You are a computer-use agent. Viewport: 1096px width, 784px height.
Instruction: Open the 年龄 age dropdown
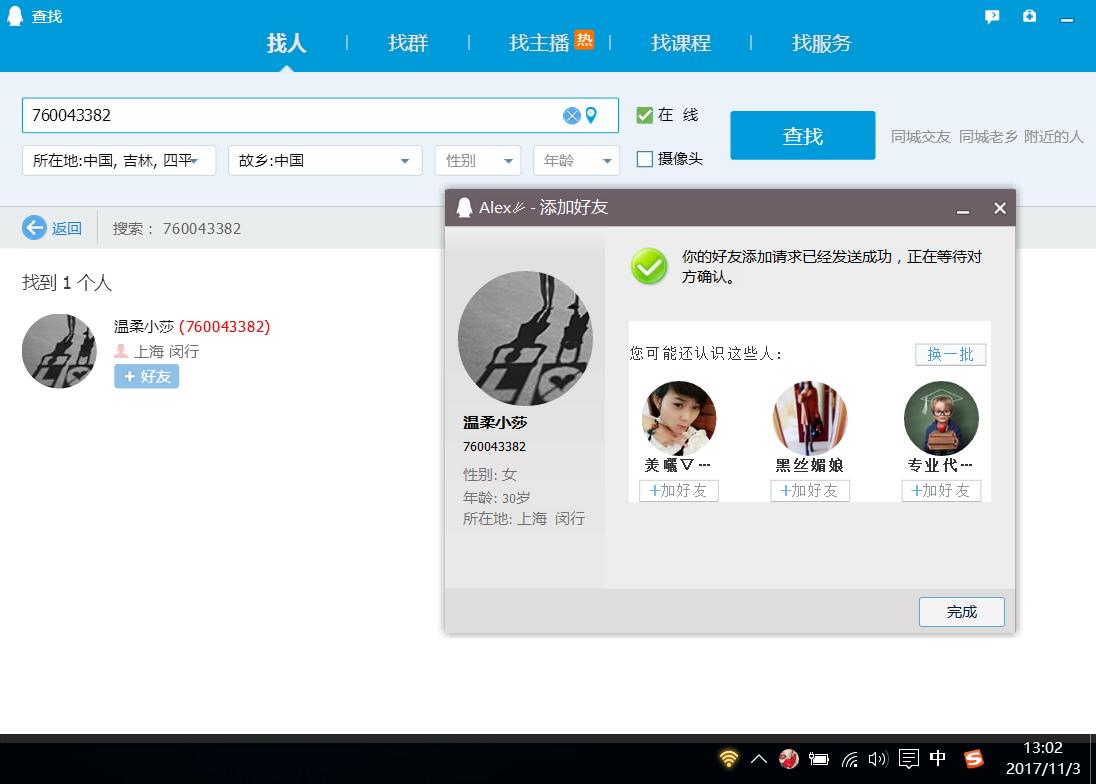(577, 161)
